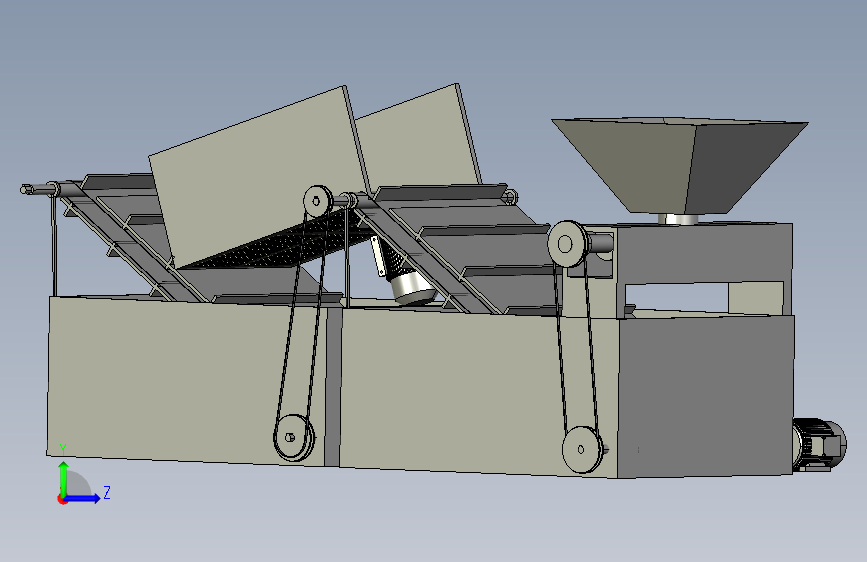
Task: Pick the lower right belt pulley
Action: point(582,449)
